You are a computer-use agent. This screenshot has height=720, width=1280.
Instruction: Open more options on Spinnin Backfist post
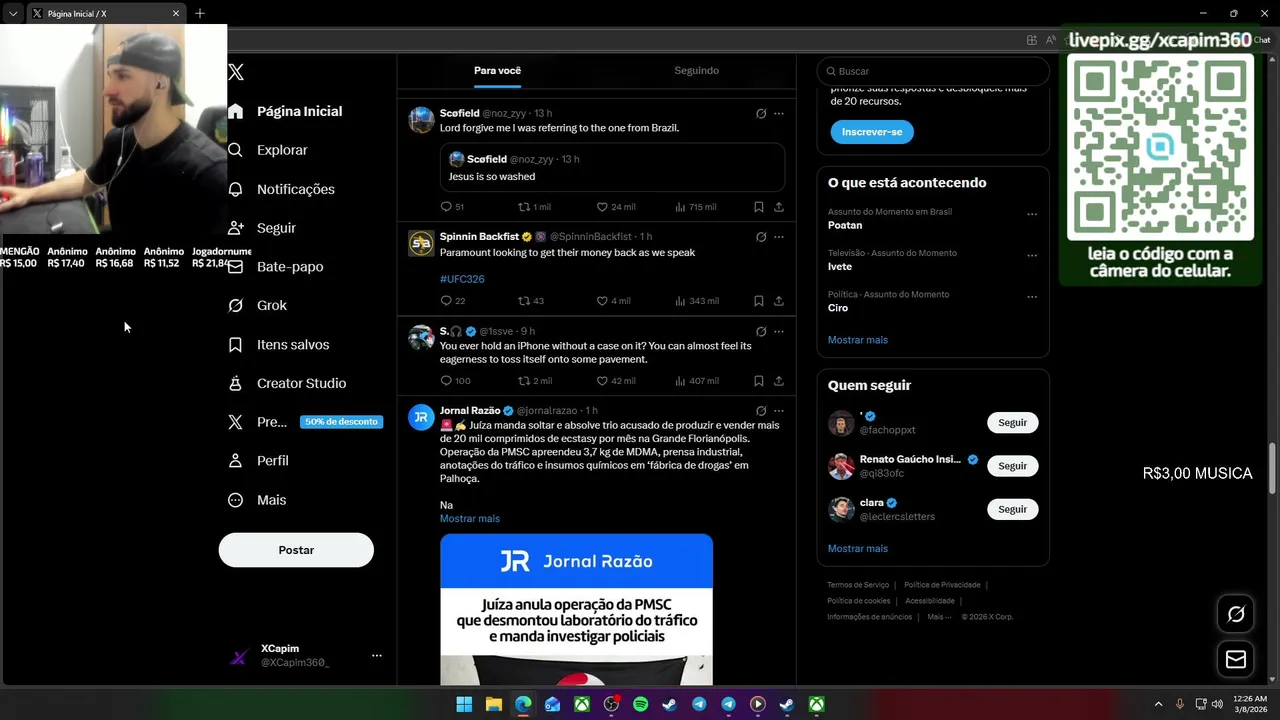[x=779, y=237]
